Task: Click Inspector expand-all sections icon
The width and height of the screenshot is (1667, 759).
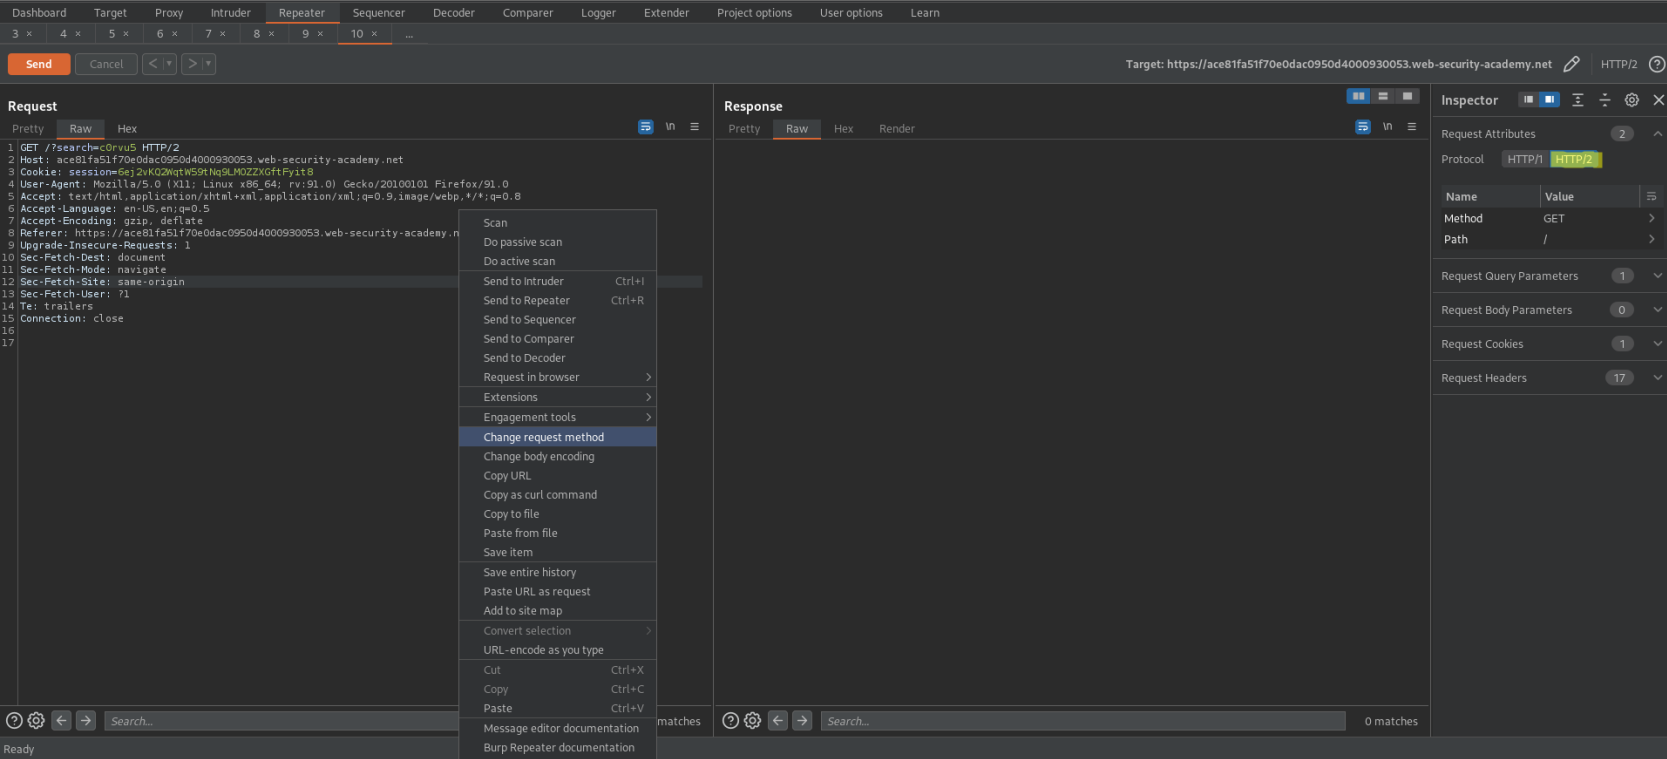Action: [x=1577, y=100]
